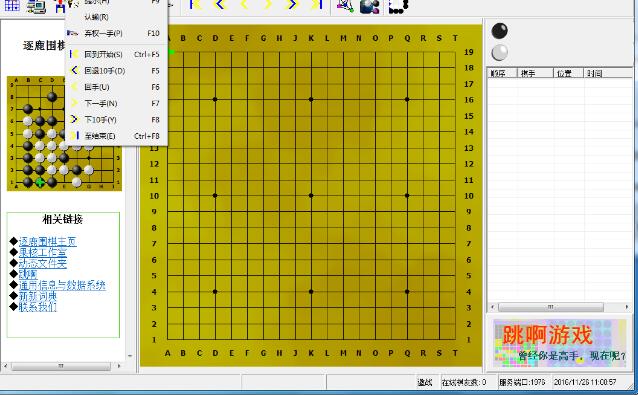The width and height of the screenshot is (638, 395).
Task: Choose 回手(U) F6 menu entry
Action: click(116, 87)
